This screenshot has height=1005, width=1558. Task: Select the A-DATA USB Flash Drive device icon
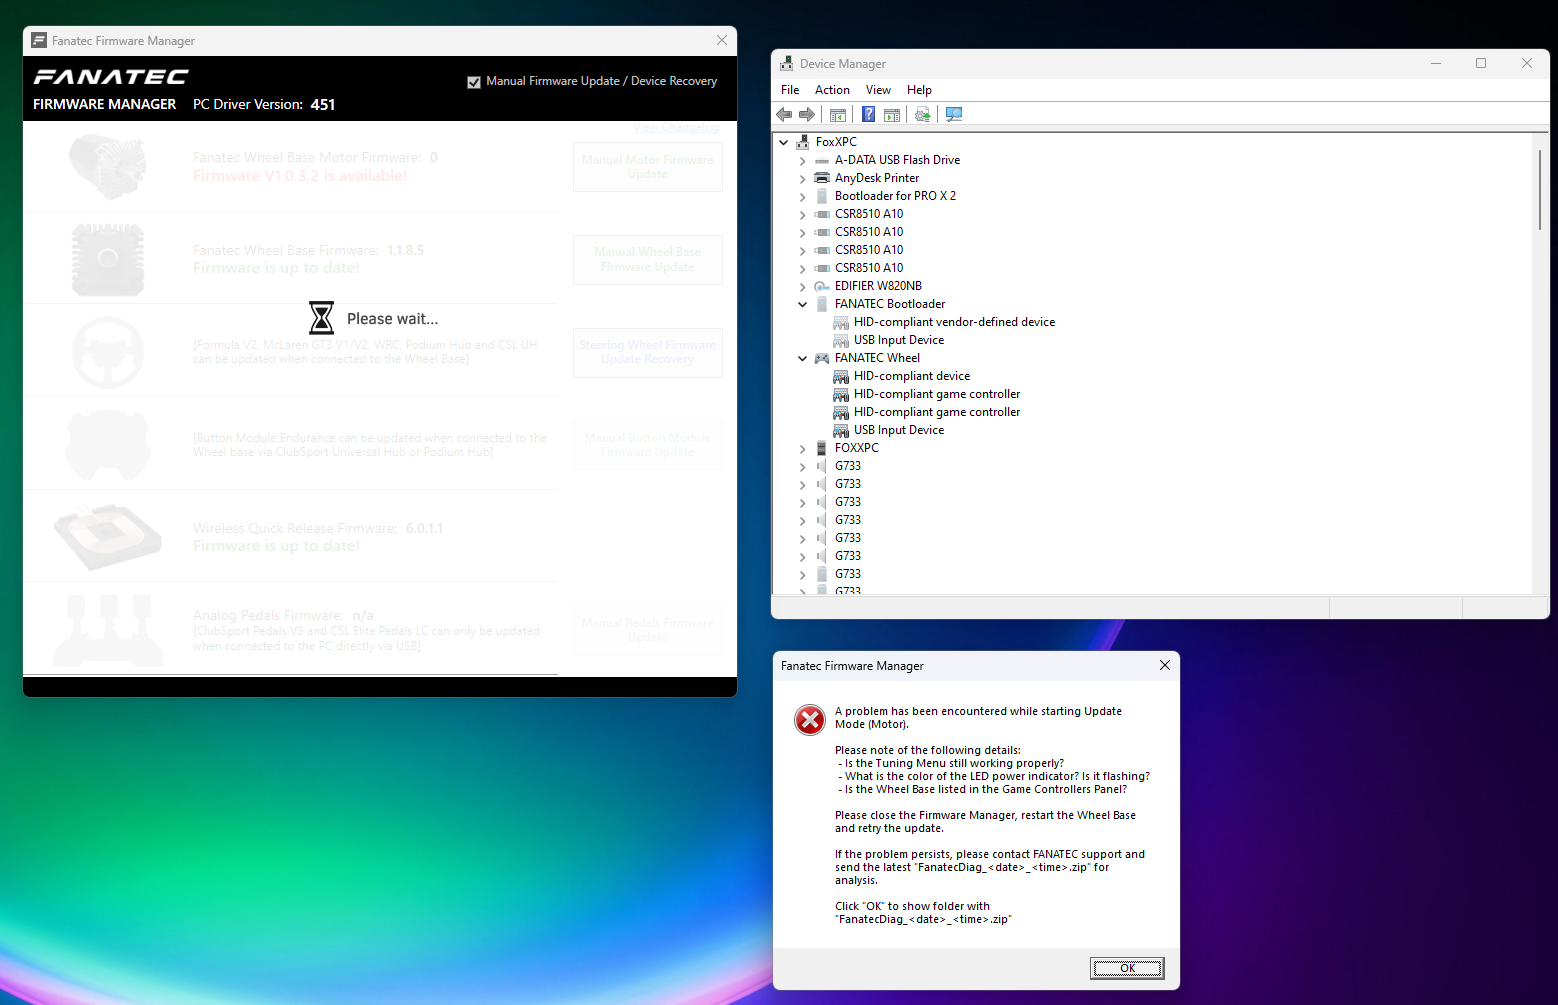pyautogui.click(x=822, y=160)
